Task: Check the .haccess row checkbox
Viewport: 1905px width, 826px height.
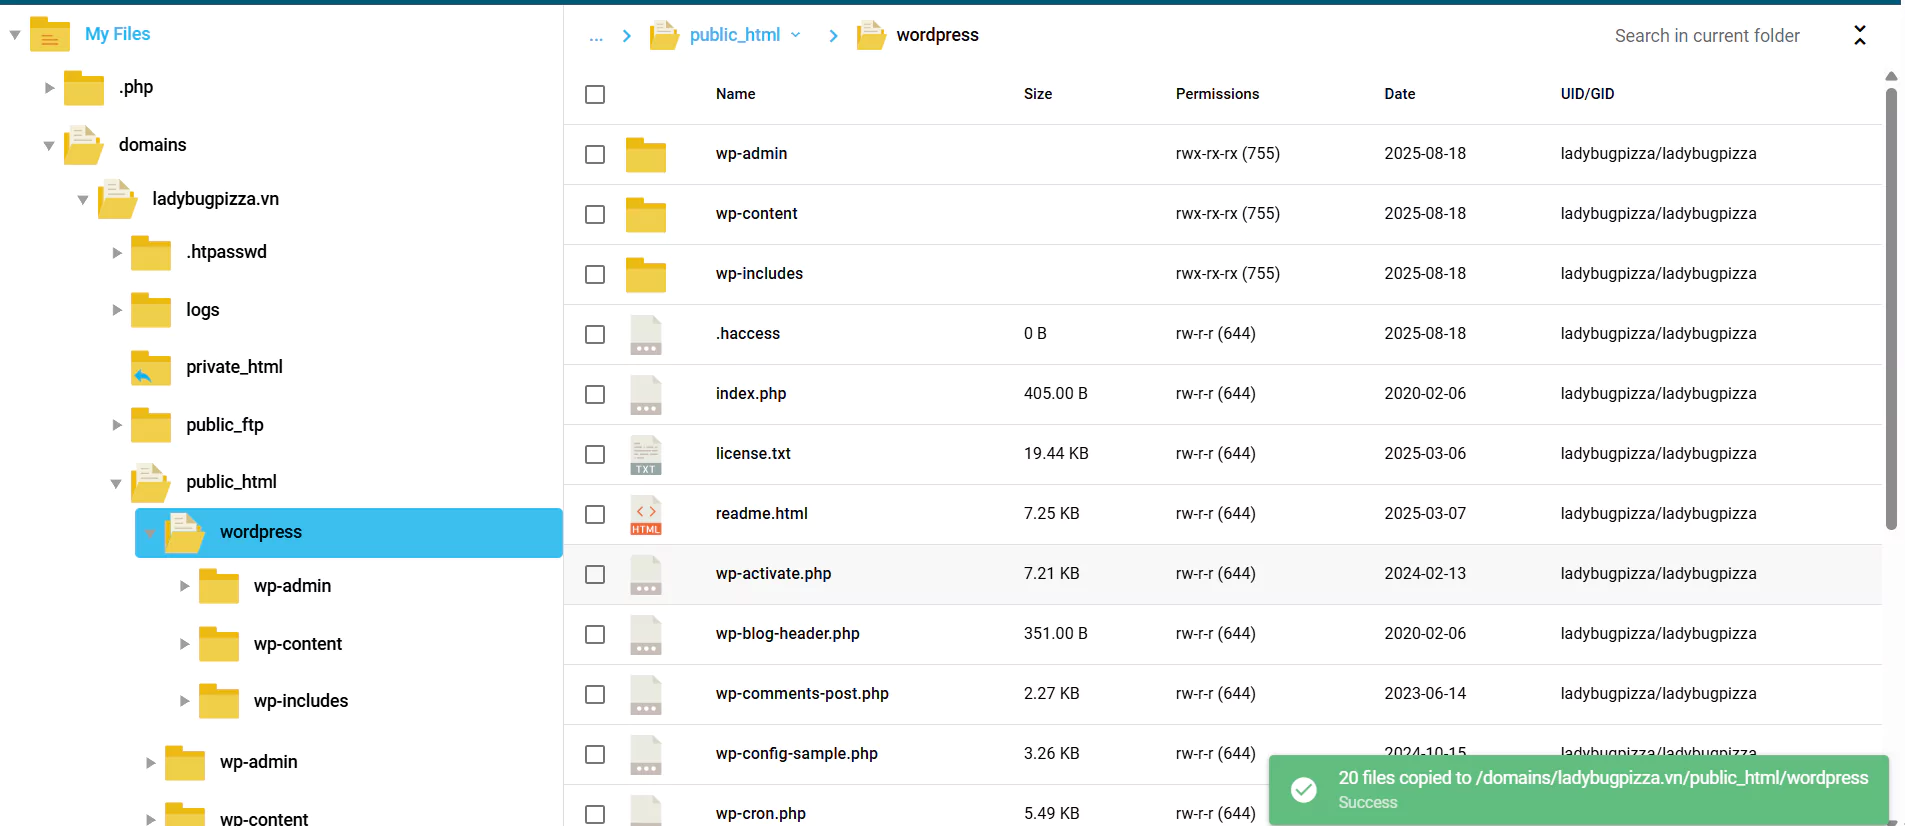Action: 595,334
